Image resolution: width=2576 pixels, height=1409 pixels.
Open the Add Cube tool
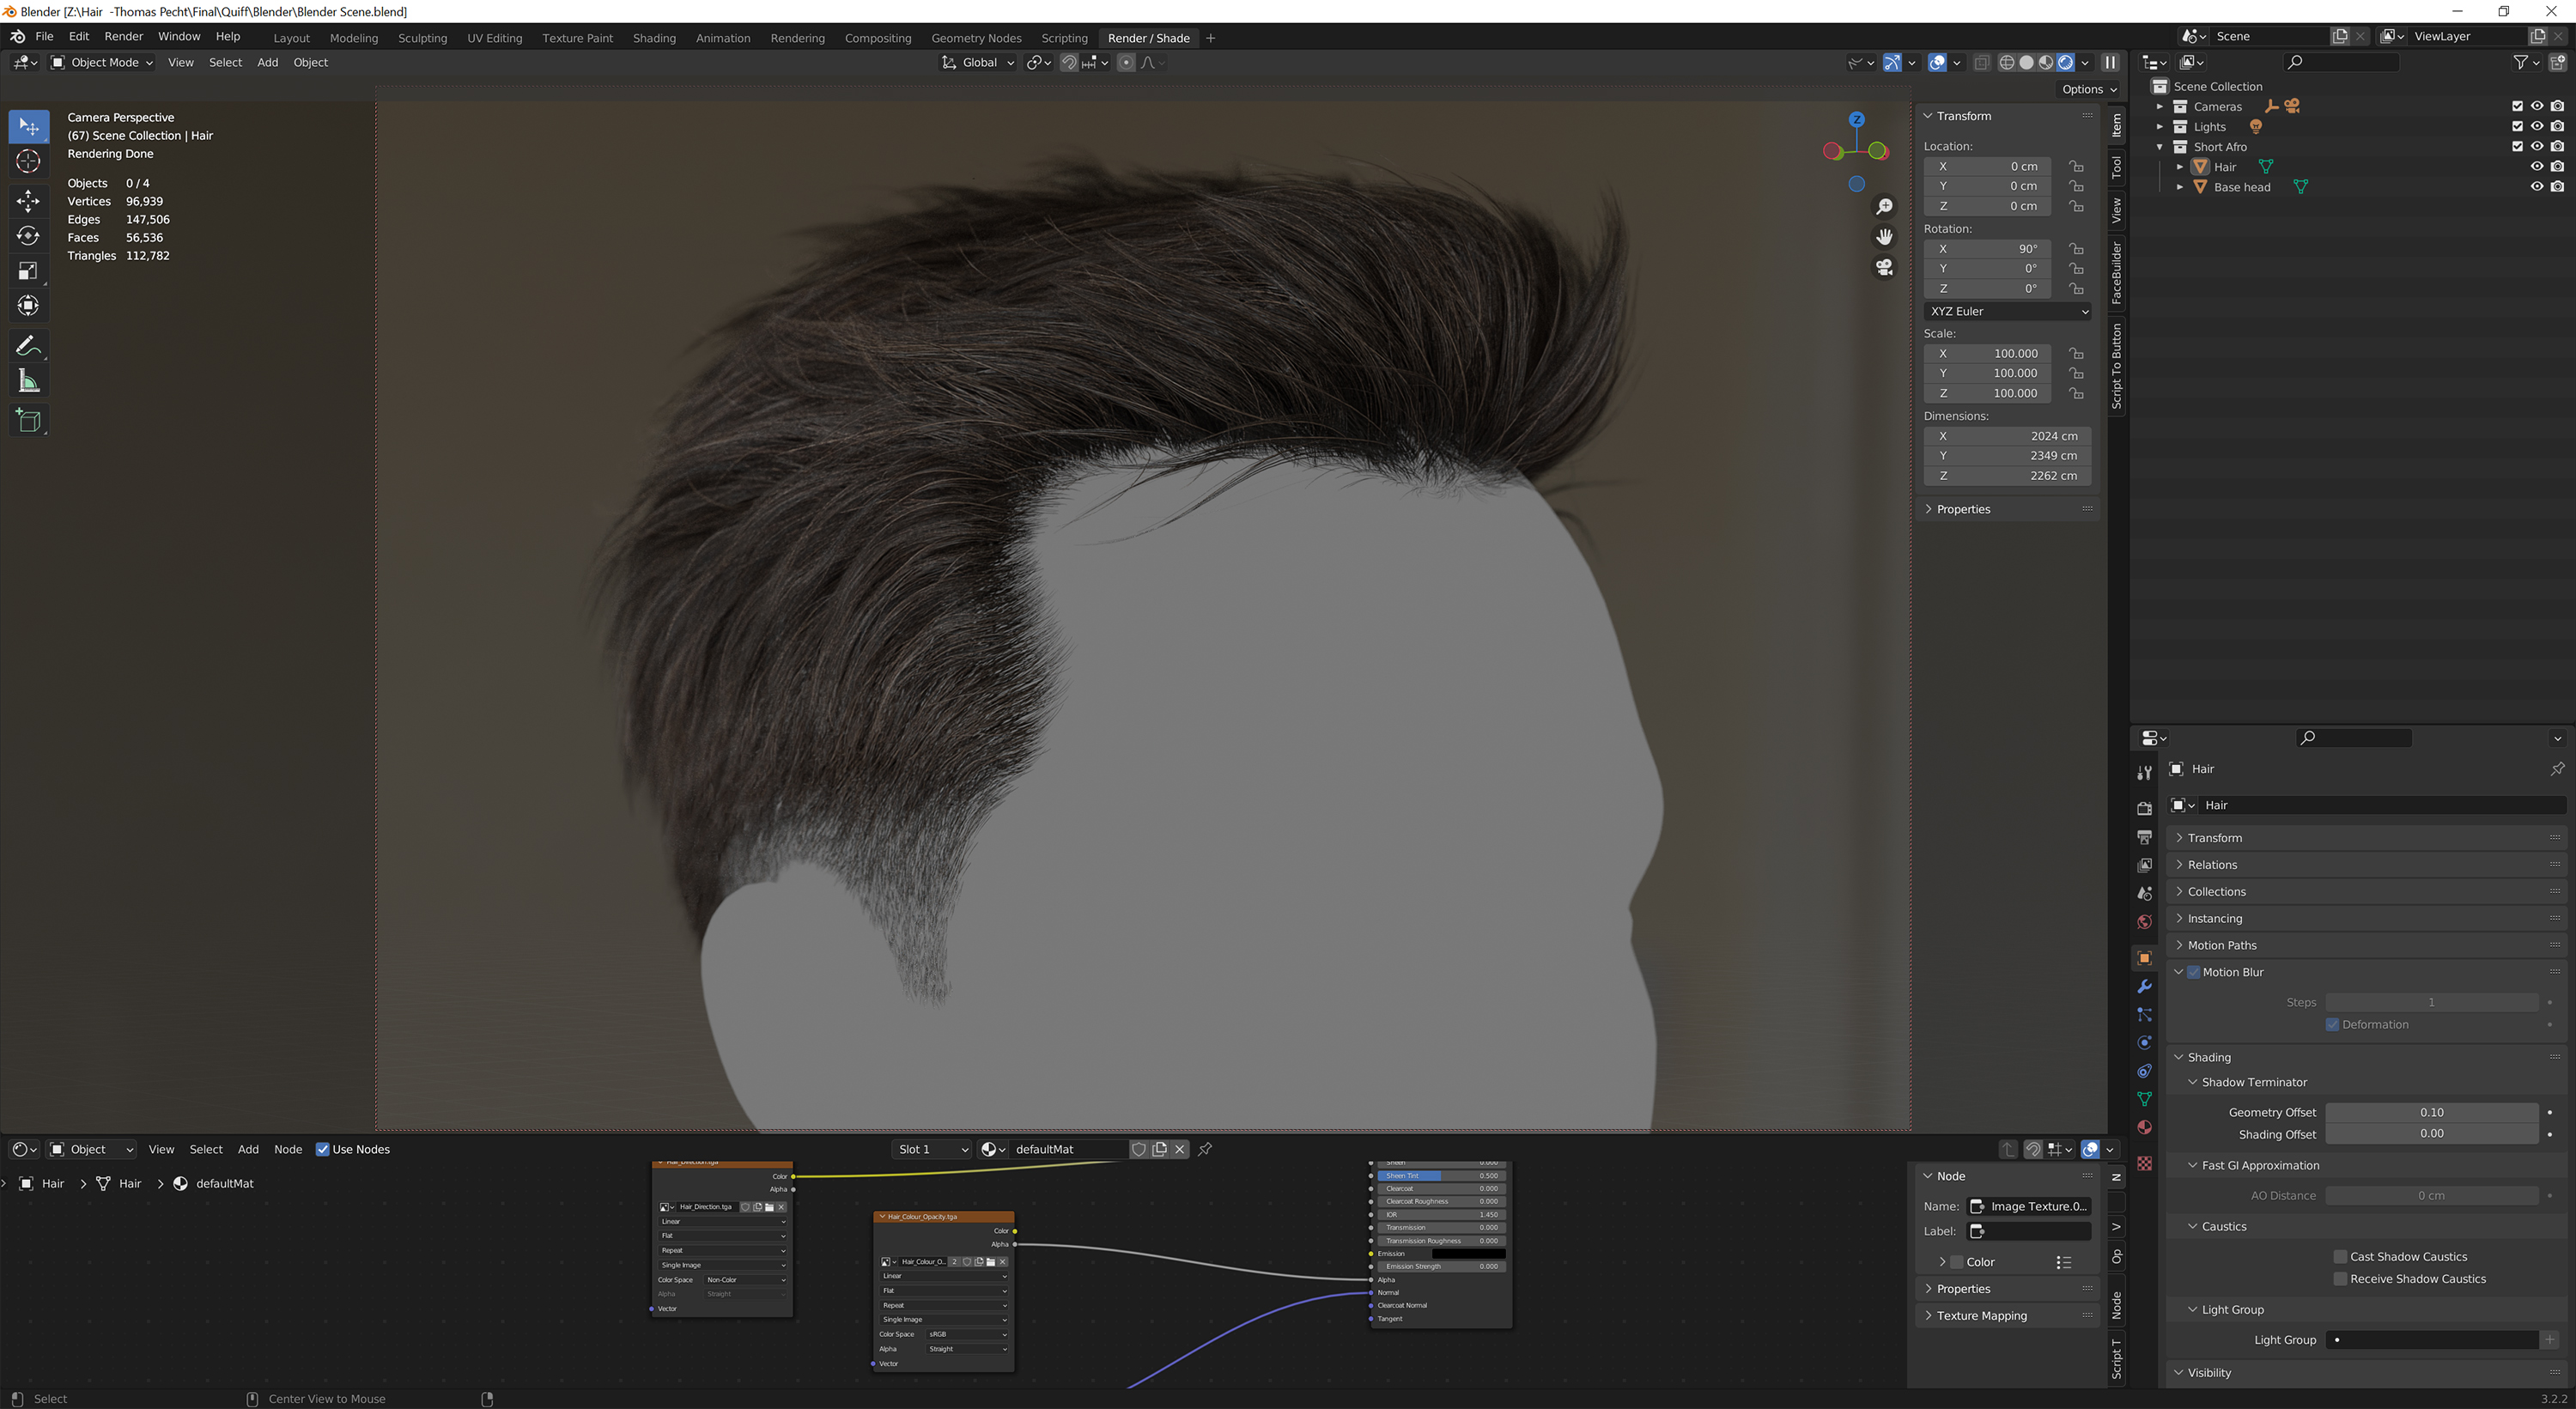pyautogui.click(x=28, y=420)
